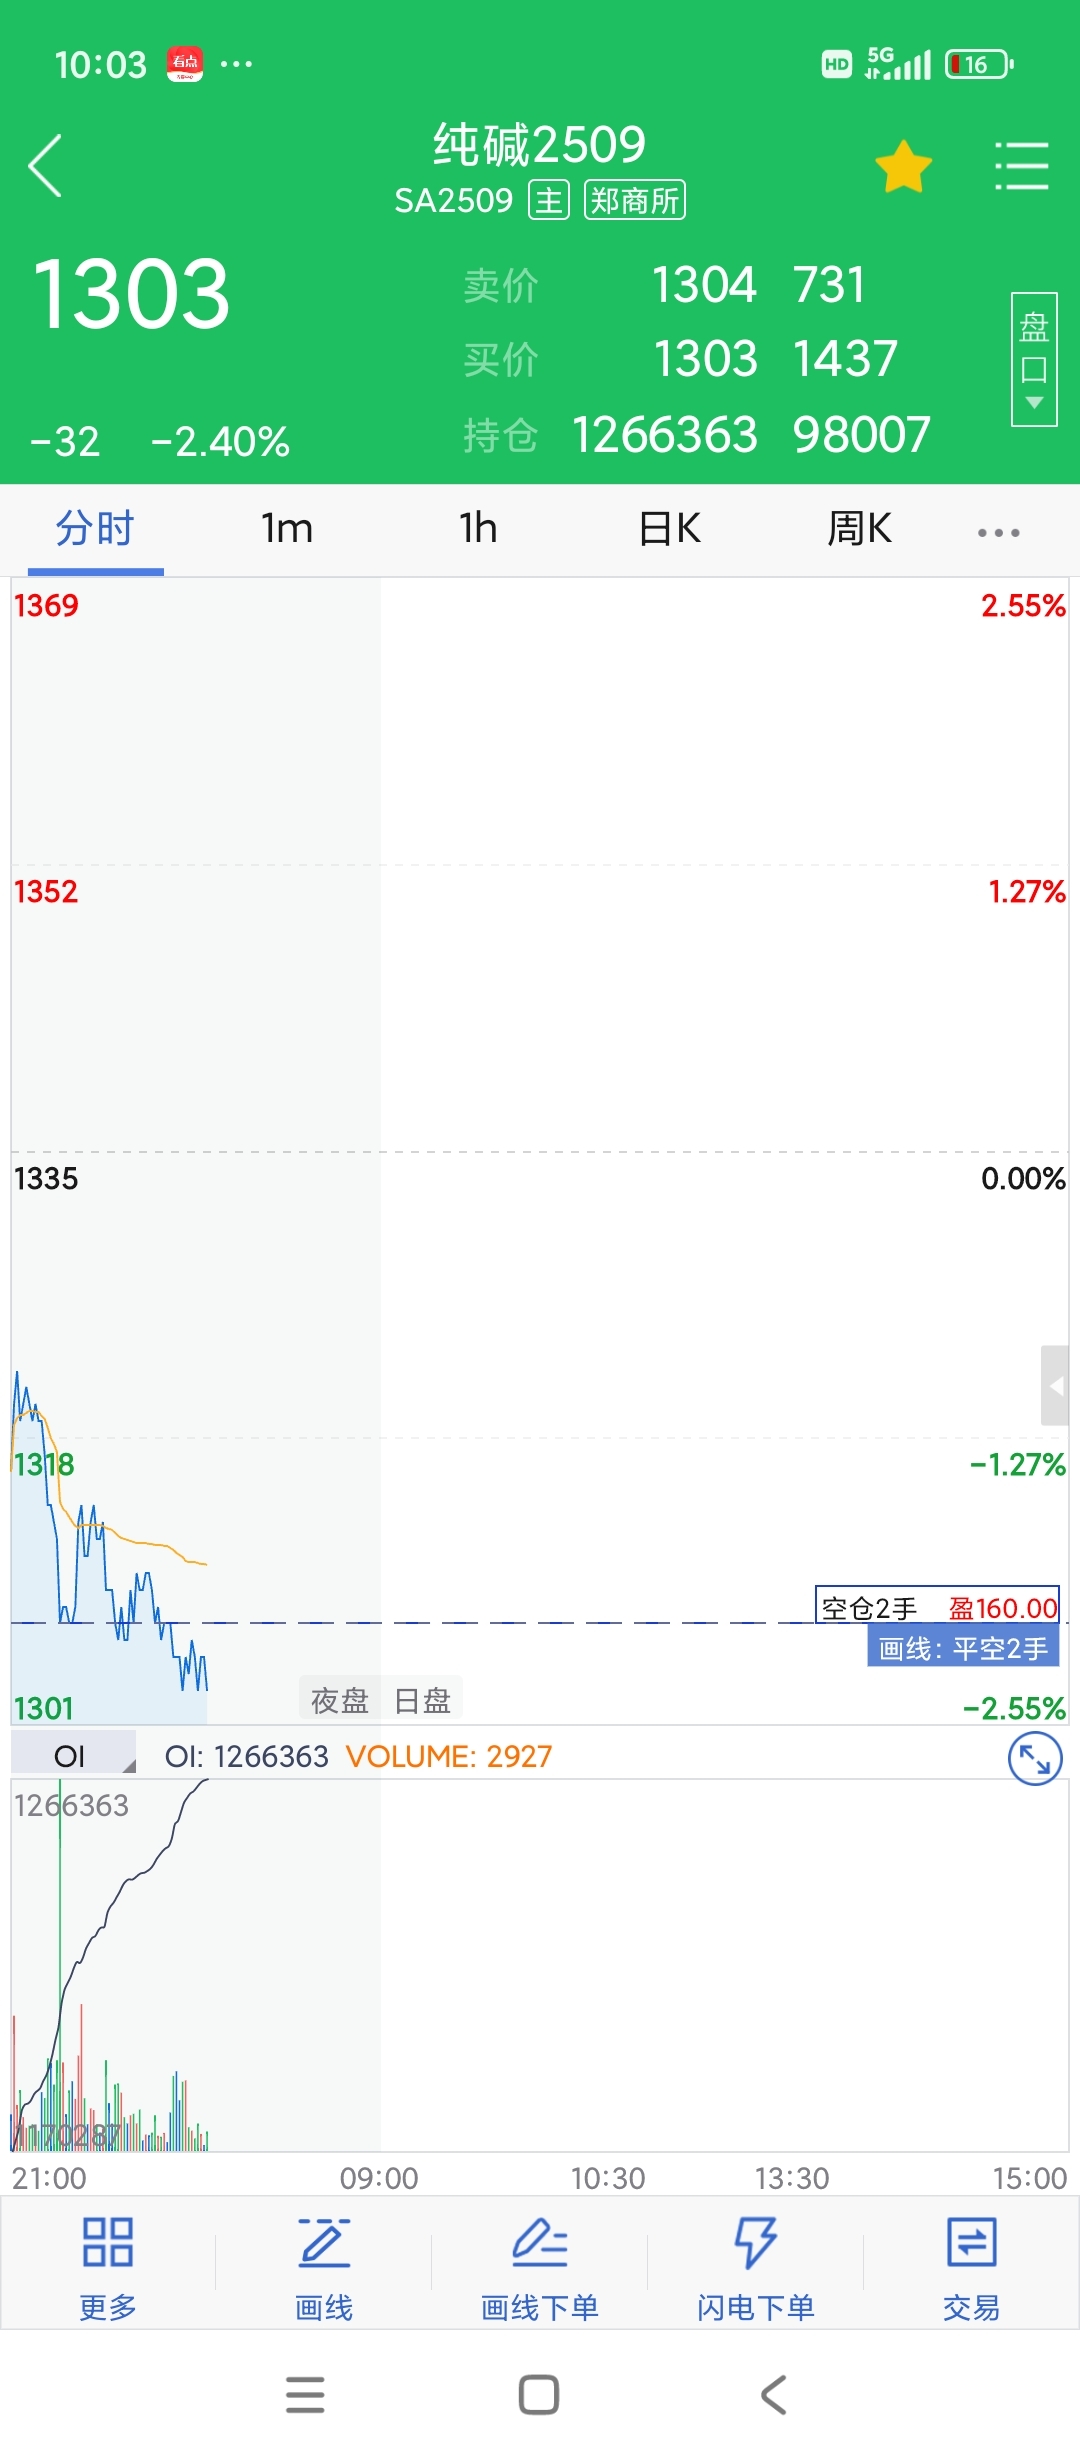The height and width of the screenshot is (2460, 1080).
Task: Open the list menu icon in the header
Action: click(x=1021, y=166)
